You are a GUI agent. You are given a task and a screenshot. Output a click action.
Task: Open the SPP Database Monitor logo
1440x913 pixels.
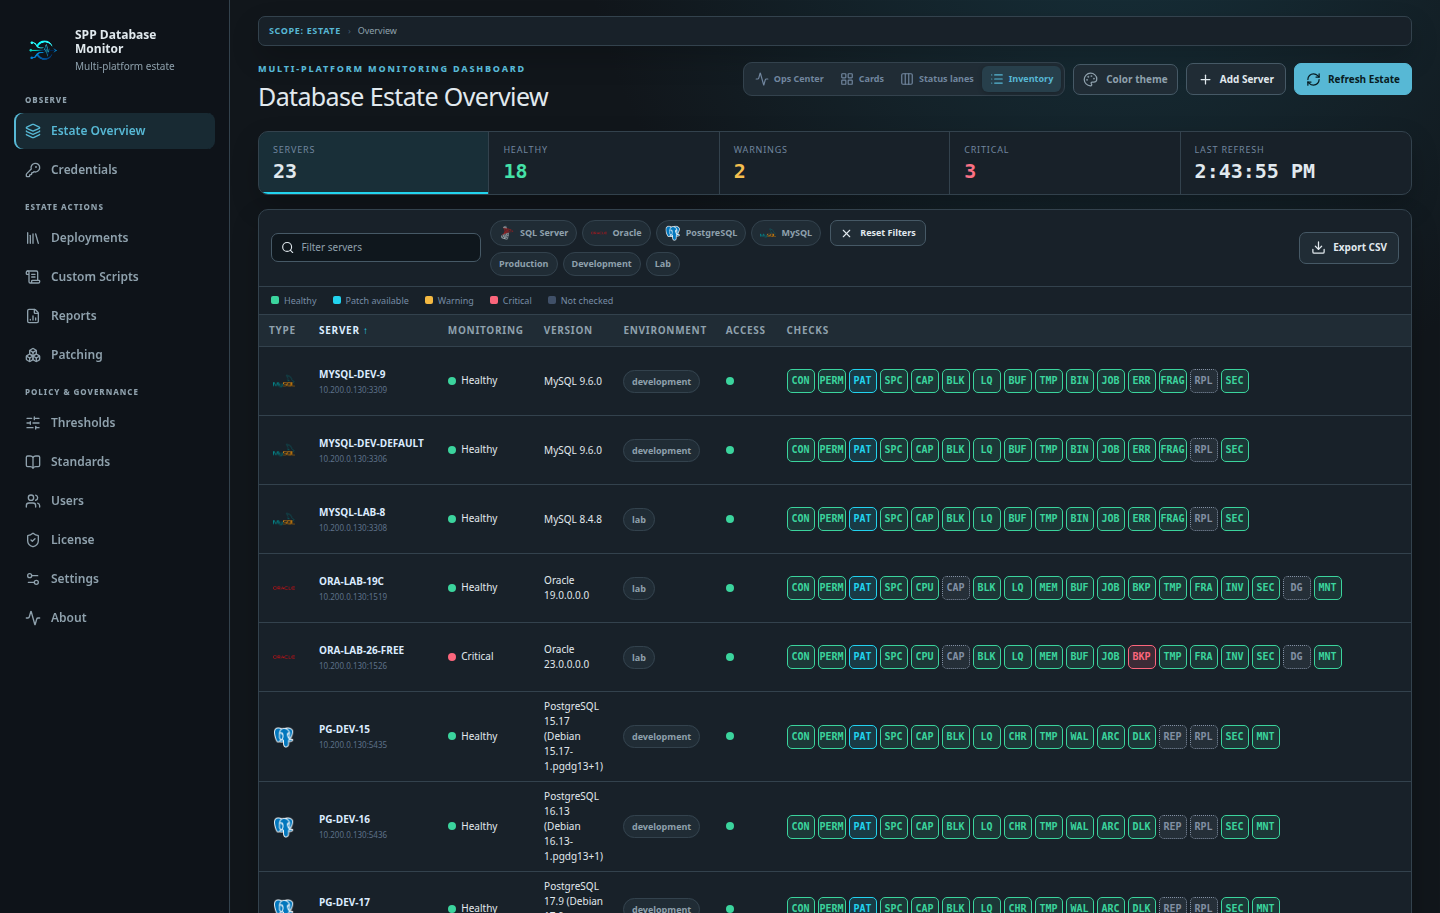pyautogui.click(x=42, y=49)
